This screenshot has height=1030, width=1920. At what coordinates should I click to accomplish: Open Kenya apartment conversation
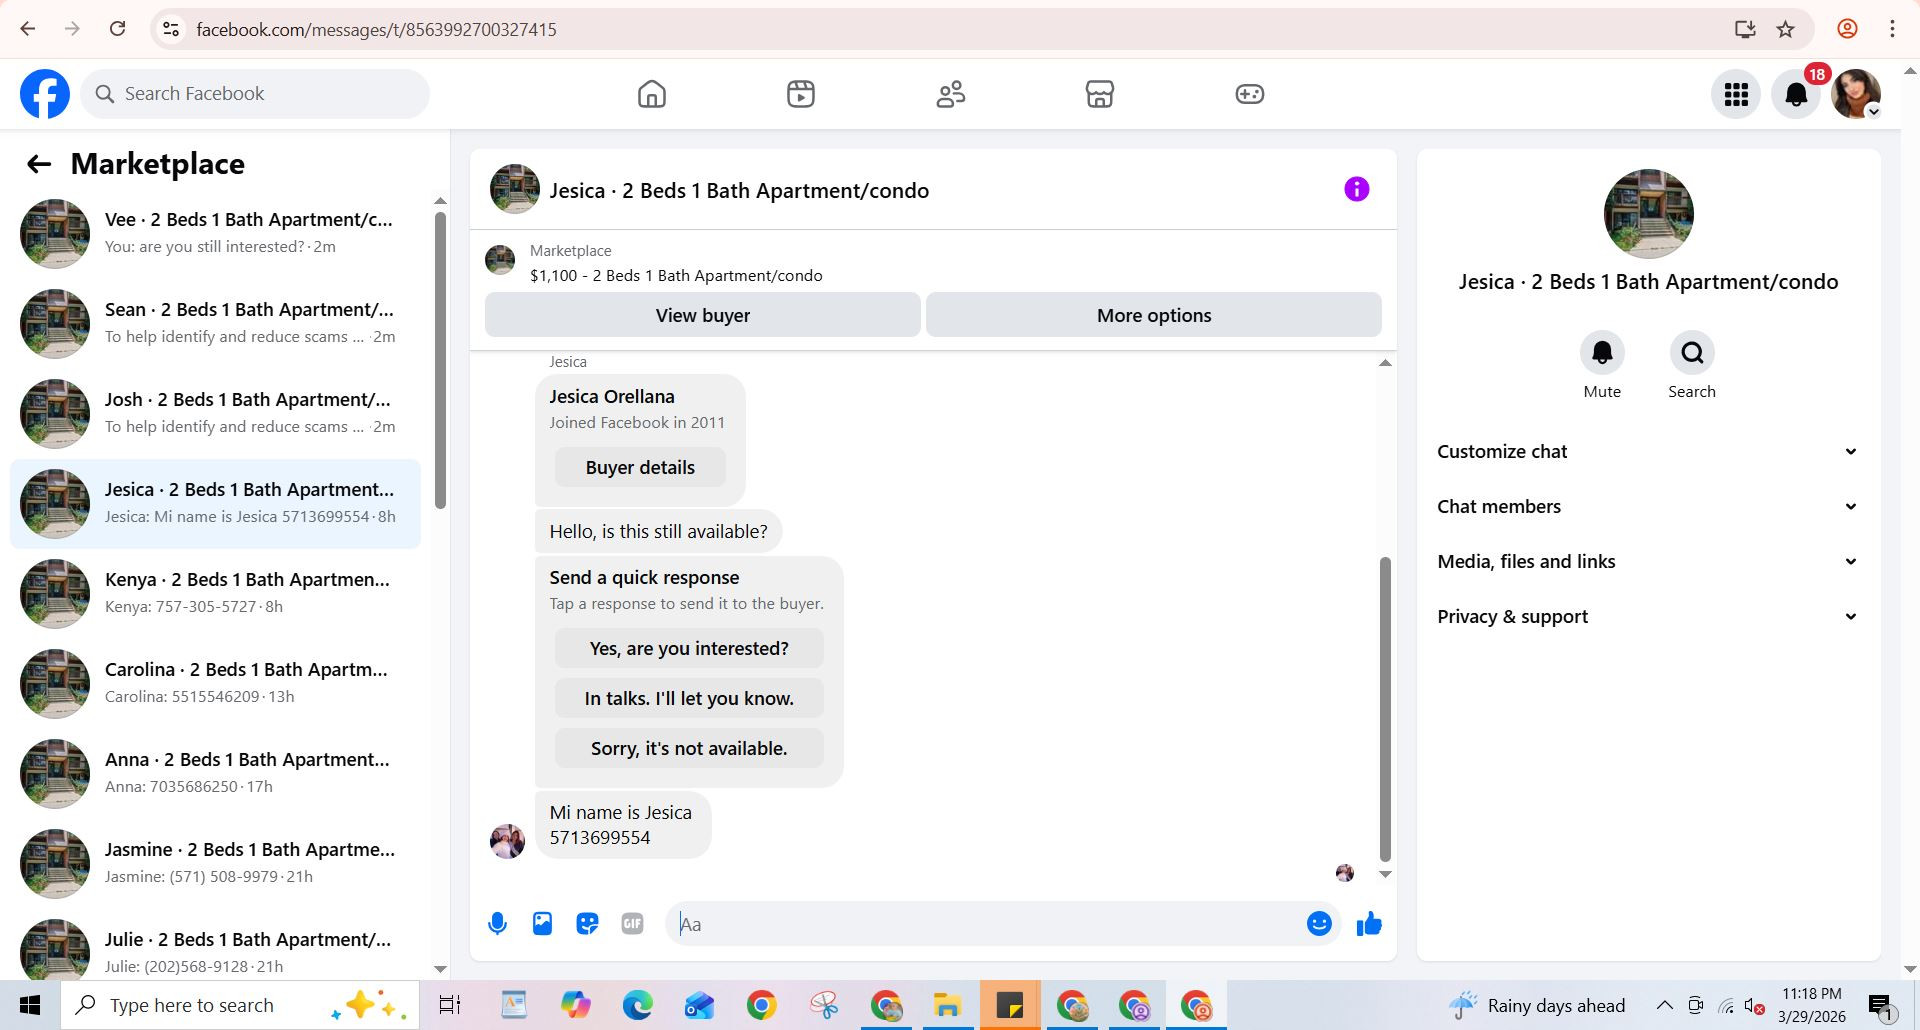215,593
